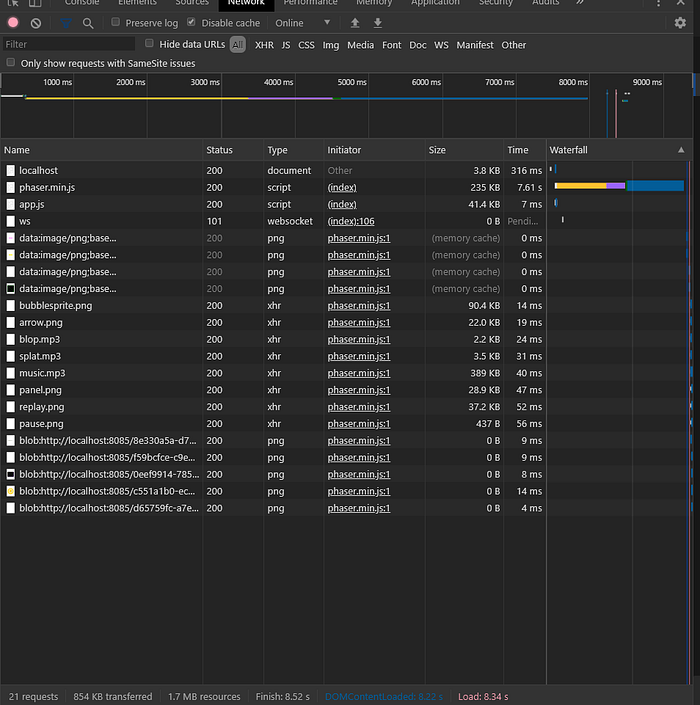Toggle the filter funnel icon
Image resolution: width=700 pixels, height=705 pixels.
66,23
